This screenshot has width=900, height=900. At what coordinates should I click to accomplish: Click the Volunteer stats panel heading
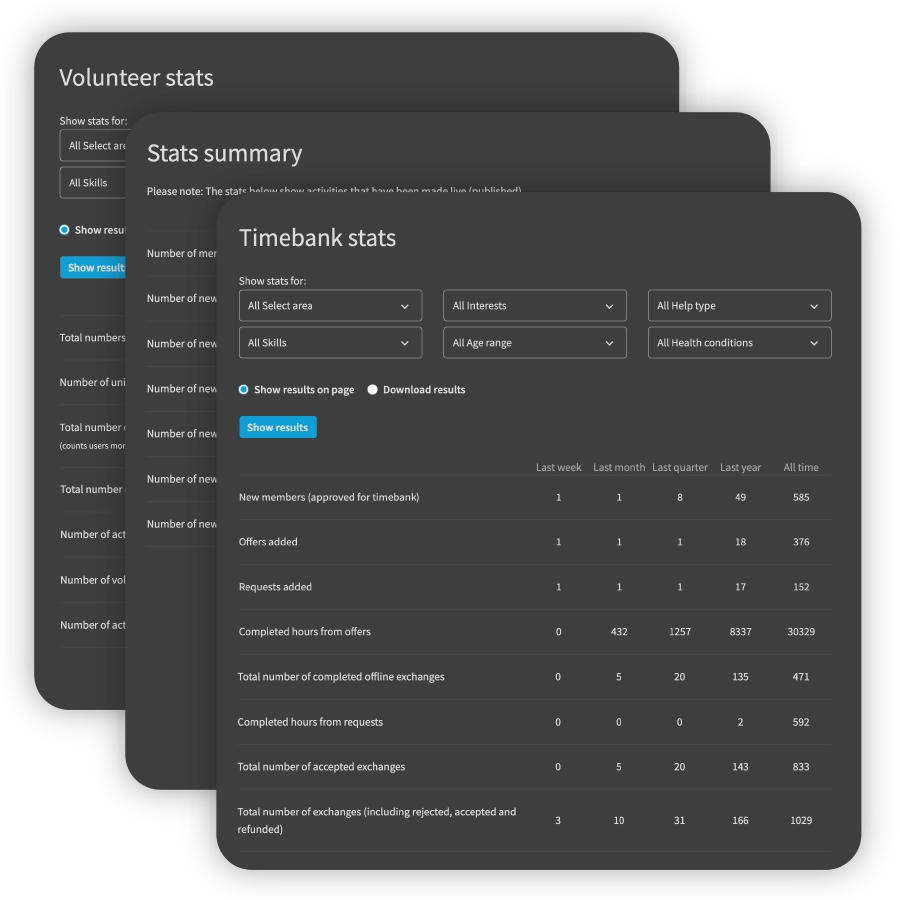tap(136, 78)
